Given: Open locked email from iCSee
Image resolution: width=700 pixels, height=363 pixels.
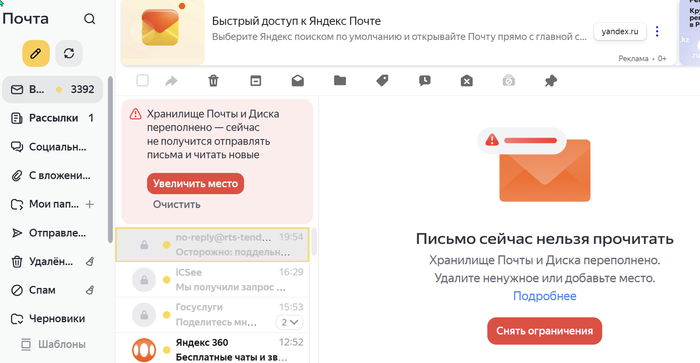Looking at the screenshot, I should click(x=212, y=280).
